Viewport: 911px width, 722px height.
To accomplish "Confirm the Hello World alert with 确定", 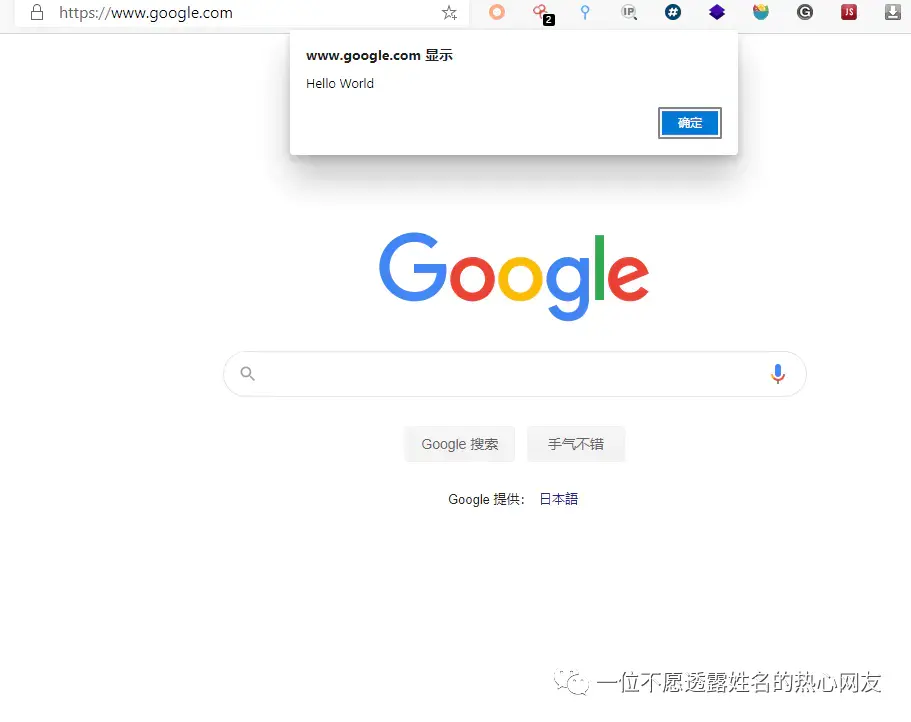I will point(690,123).
